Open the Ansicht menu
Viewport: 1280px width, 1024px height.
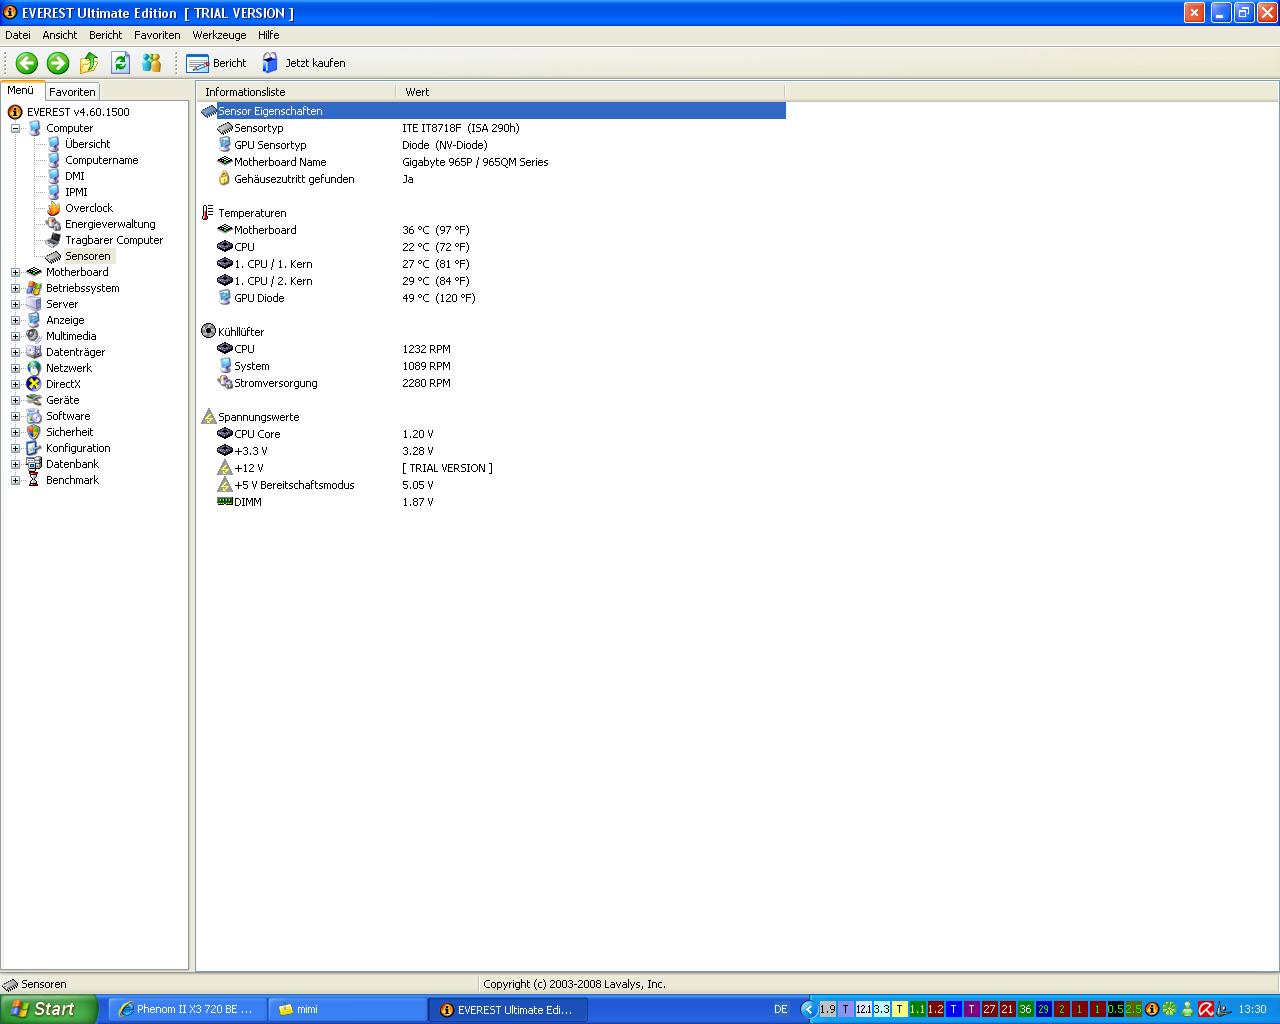click(x=60, y=35)
